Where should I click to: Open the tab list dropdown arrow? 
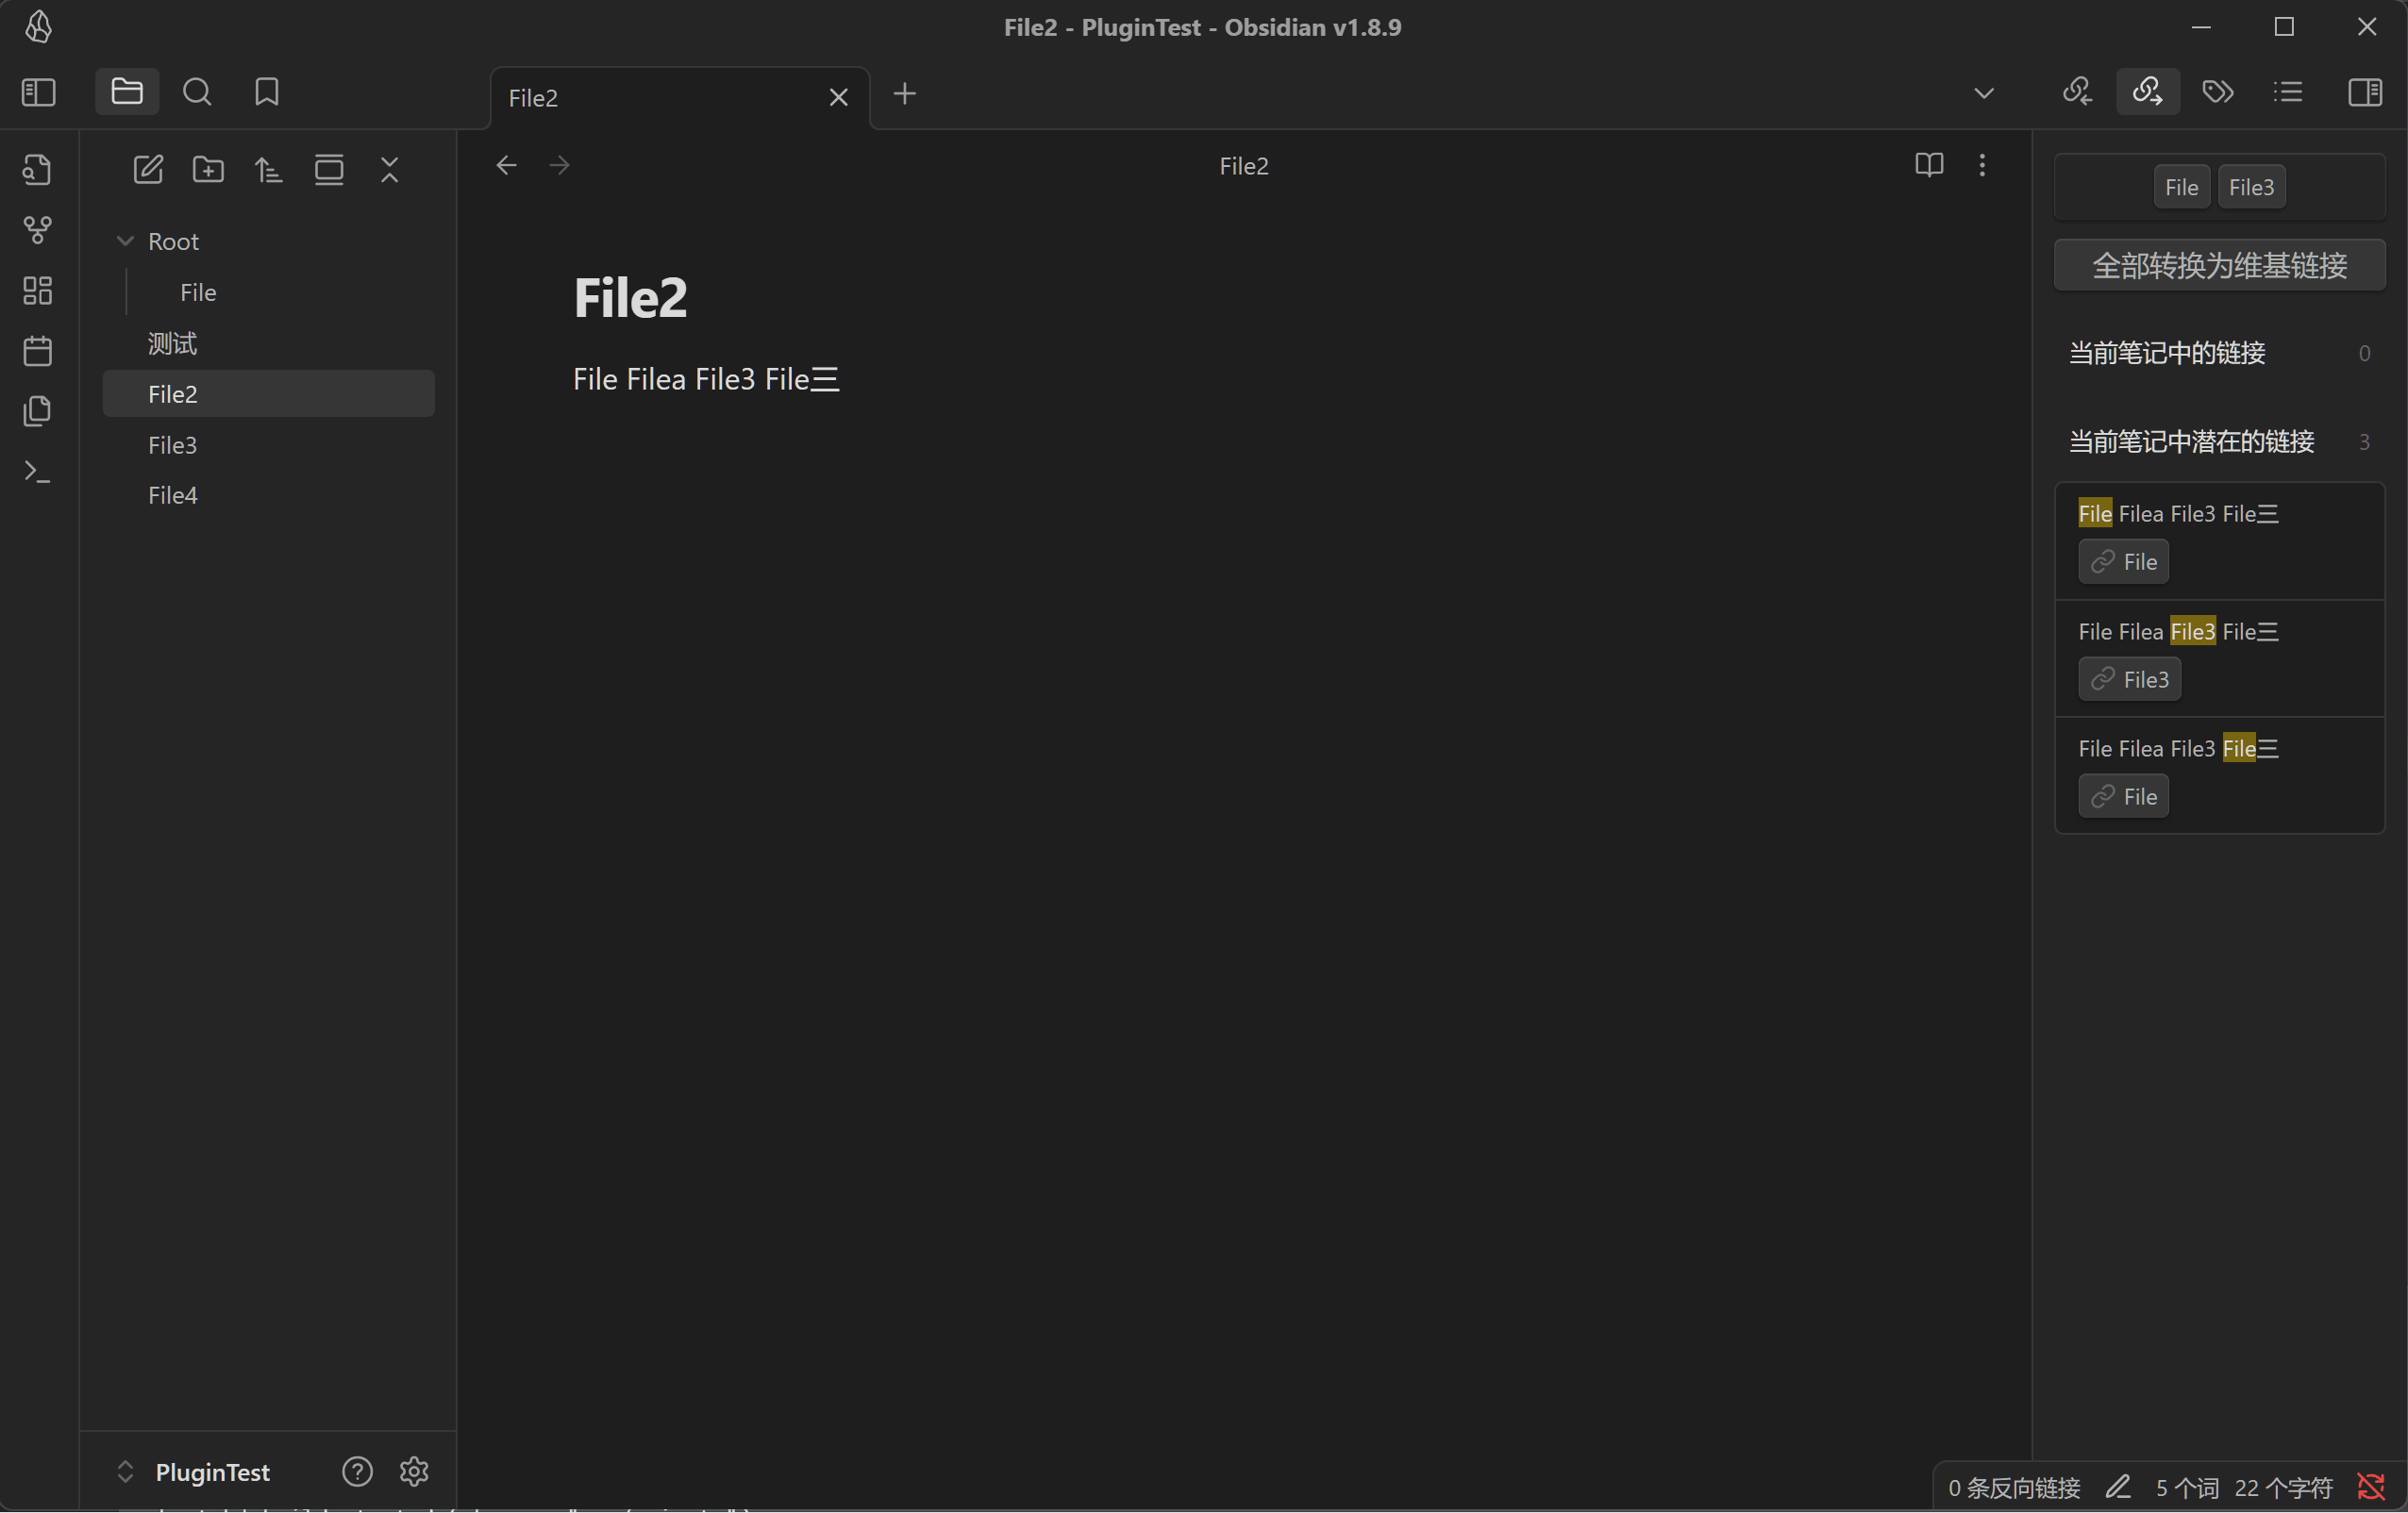1983,93
